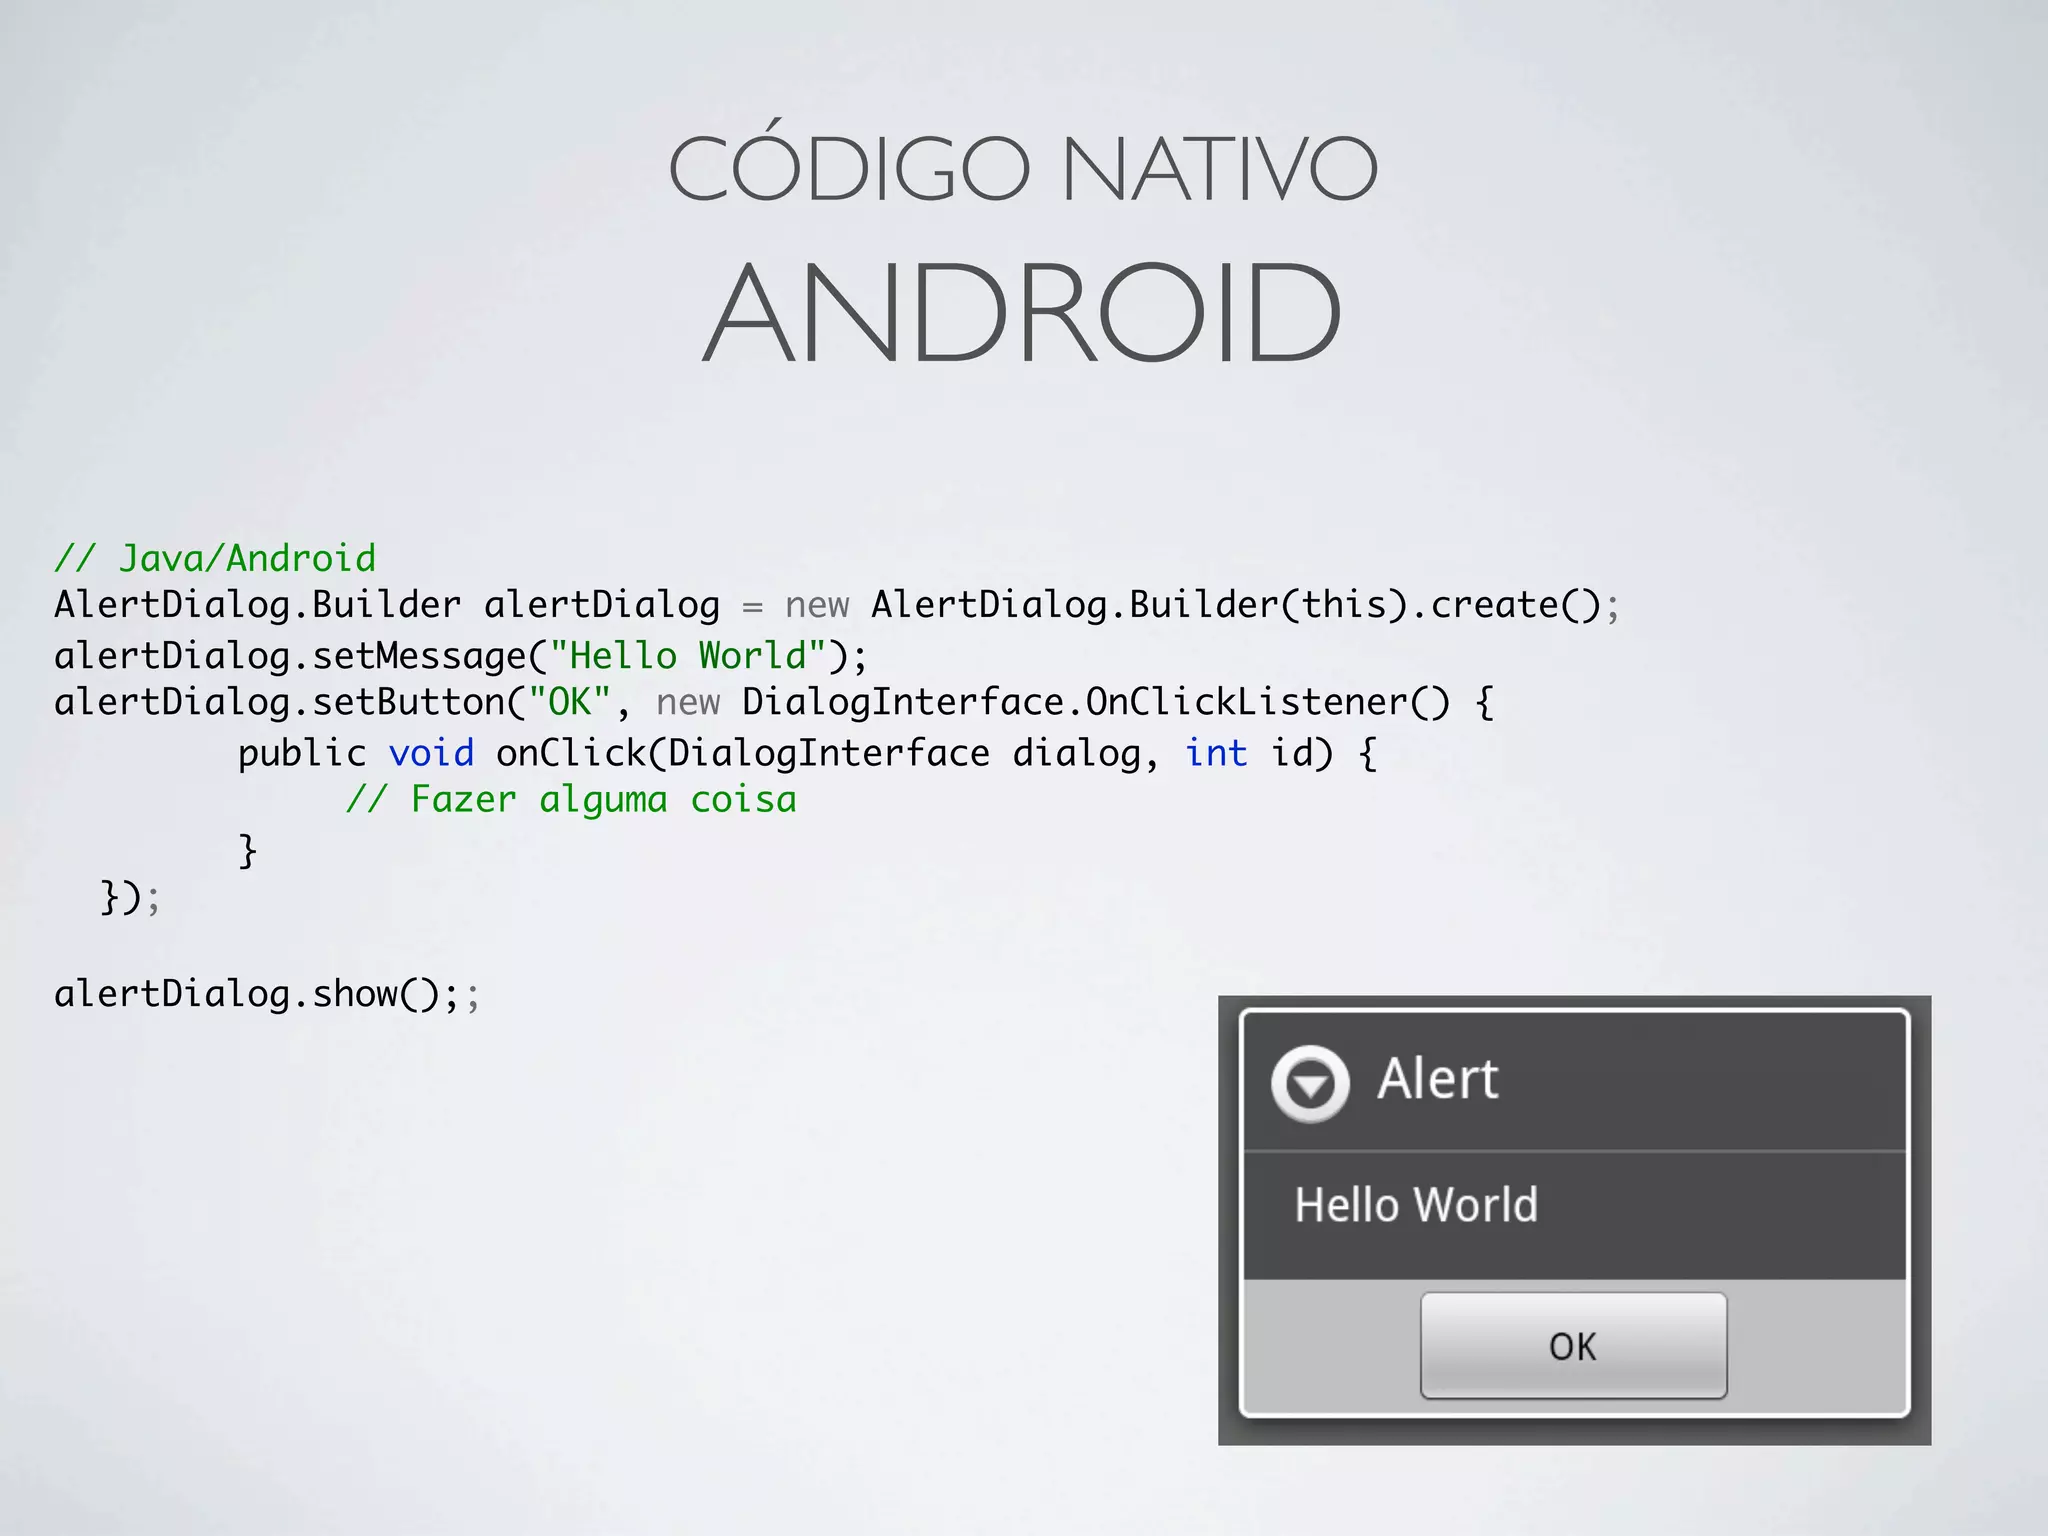The width and height of the screenshot is (2048, 1536).
Task: Click the OK button in the Alert dialog
Action: click(x=1573, y=1345)
